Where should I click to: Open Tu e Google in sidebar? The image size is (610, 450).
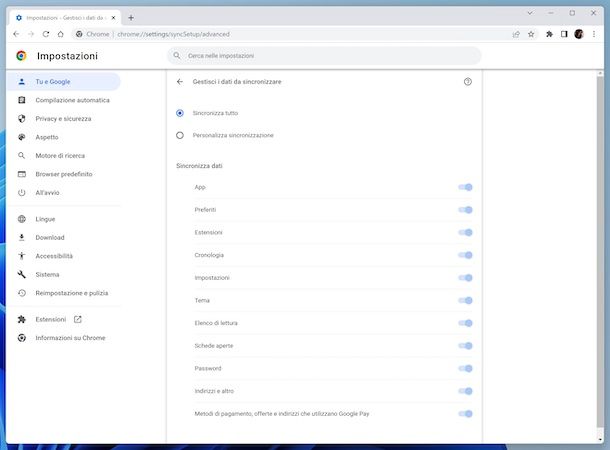(63, 82)
